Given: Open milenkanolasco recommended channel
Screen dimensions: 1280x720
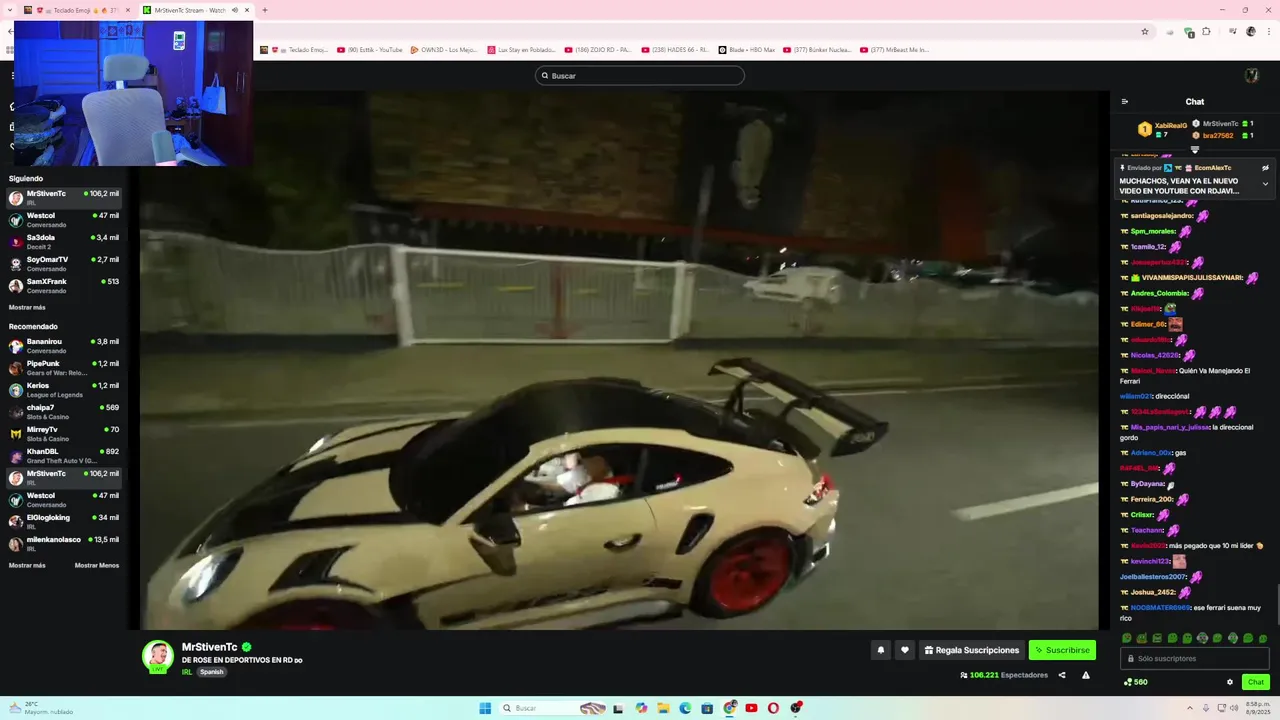Looking at the screenshot, I should (x=64, y=544).
